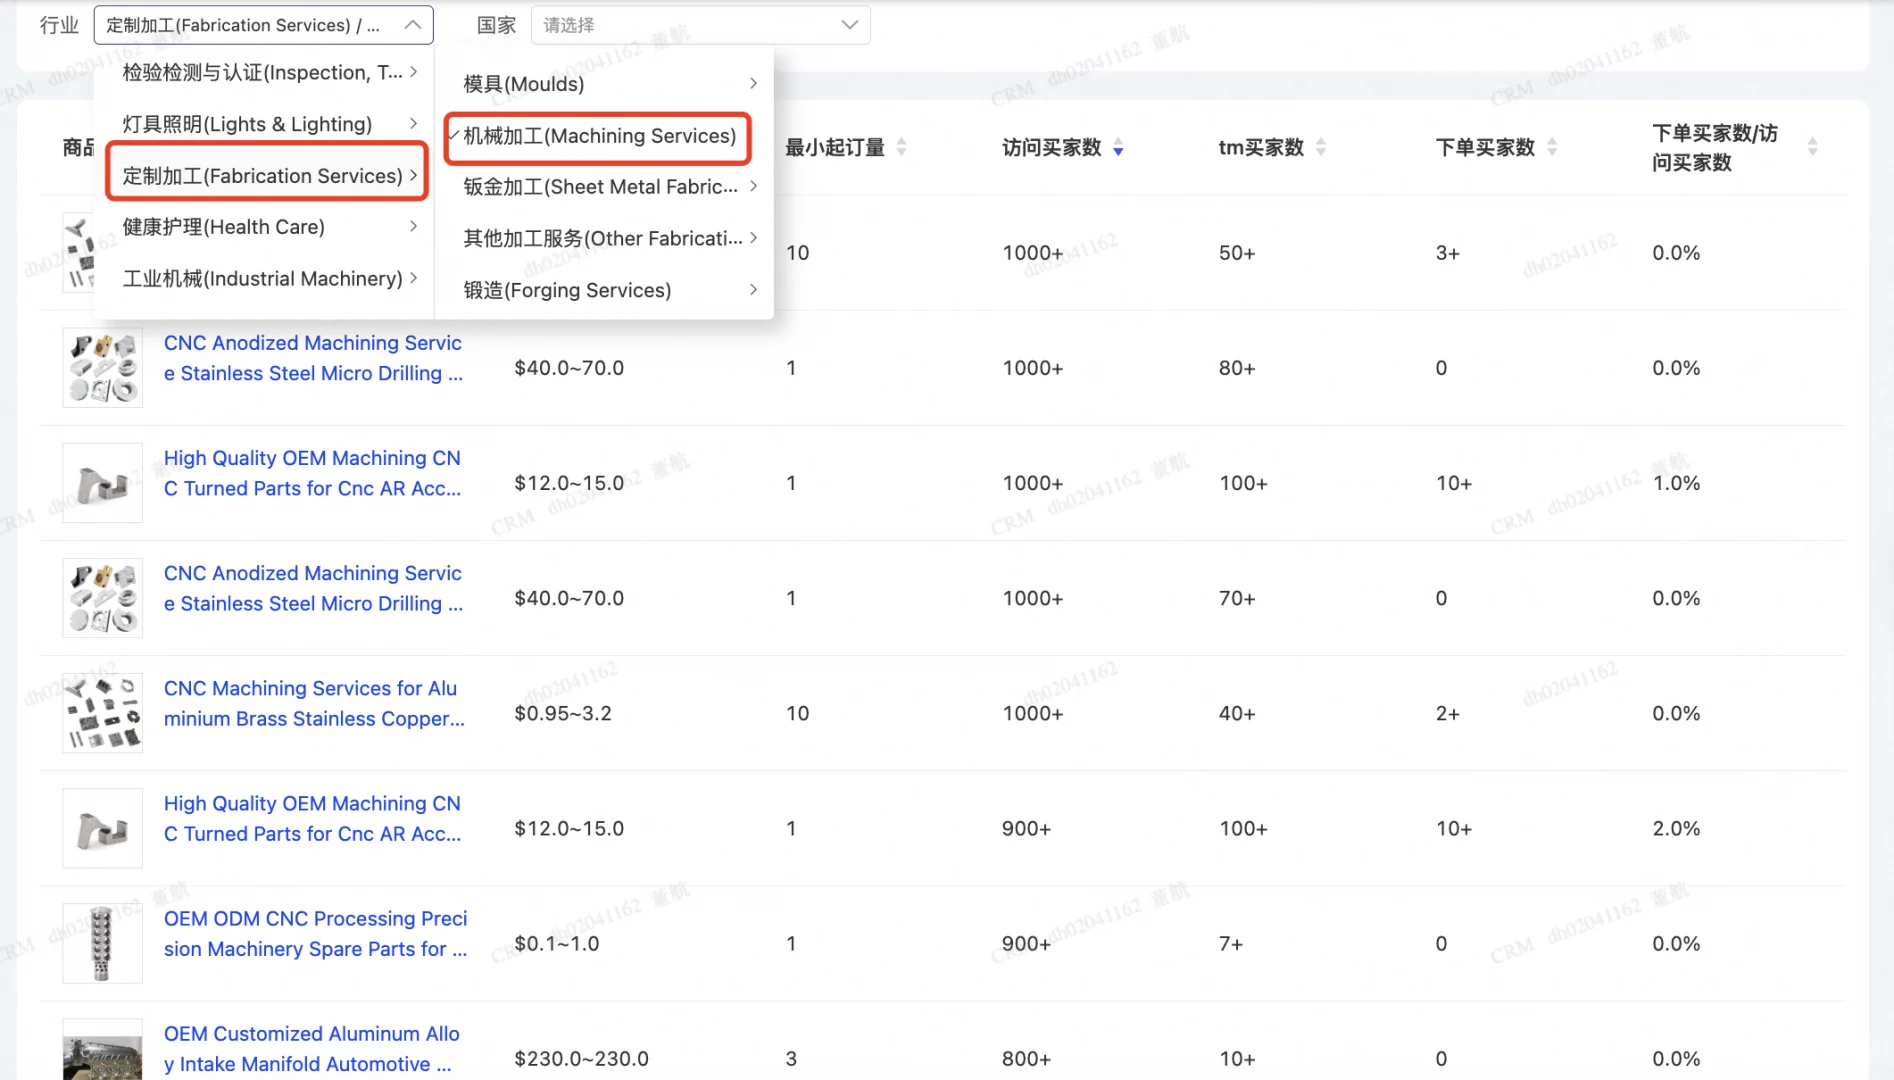Click the 访问买家数 column header

point(1051,147)
